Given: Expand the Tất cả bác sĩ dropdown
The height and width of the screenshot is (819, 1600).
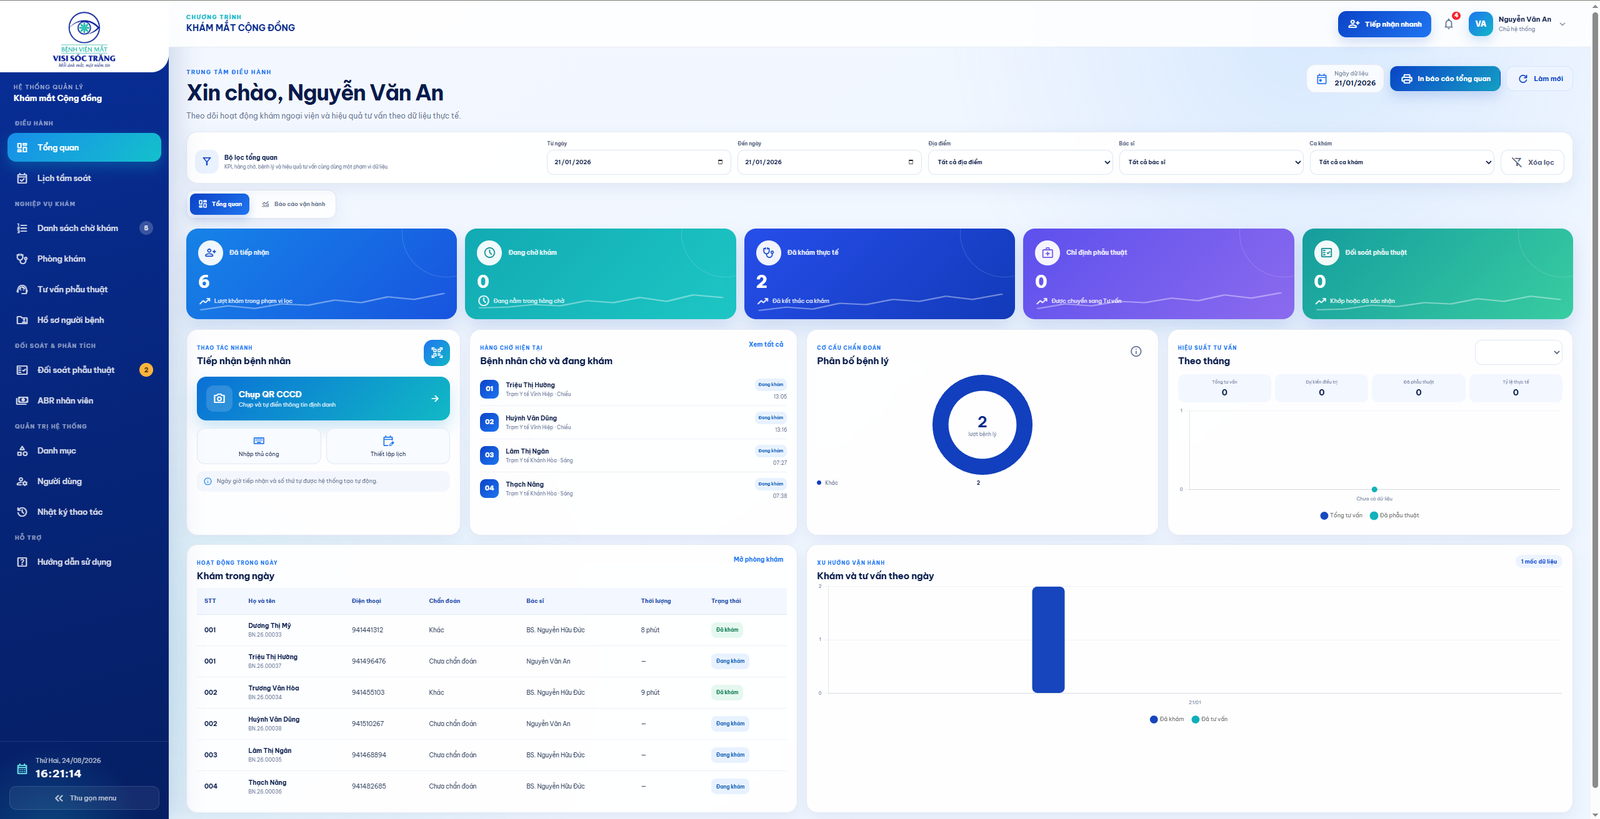Looking at the screenshot, I should click(x=1211, y=162).
